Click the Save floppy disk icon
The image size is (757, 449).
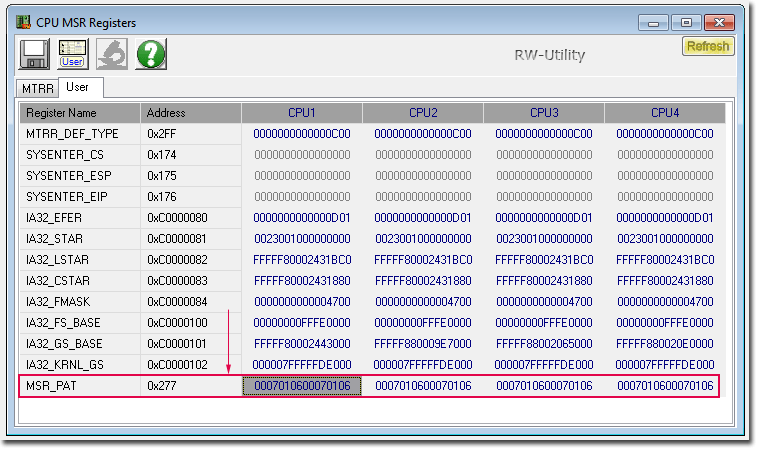[x=34, y=54]
